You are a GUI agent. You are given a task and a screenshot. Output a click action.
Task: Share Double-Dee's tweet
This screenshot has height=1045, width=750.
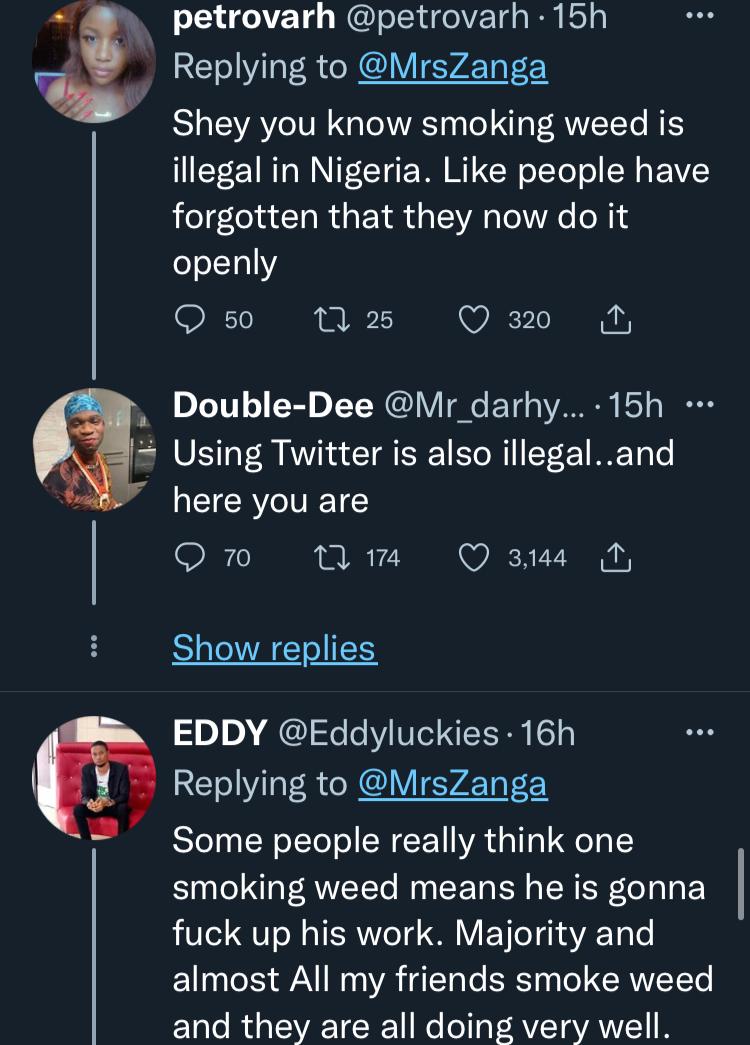click(x=616, y=557)
